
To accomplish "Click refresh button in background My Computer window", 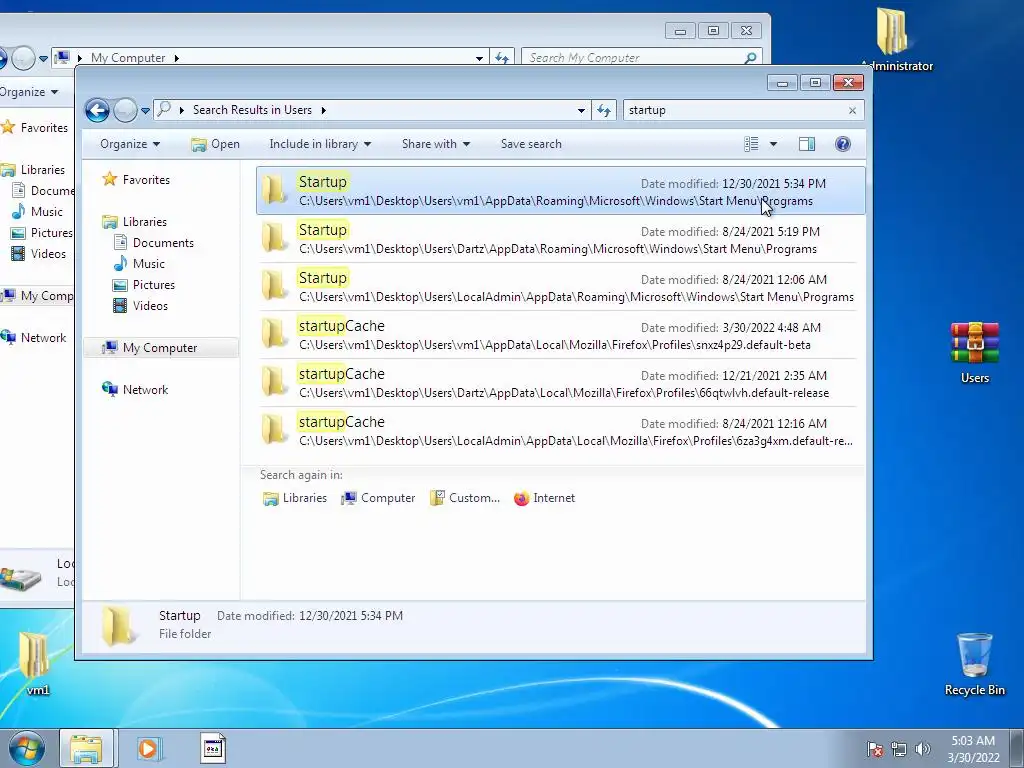I will [502, 58].
